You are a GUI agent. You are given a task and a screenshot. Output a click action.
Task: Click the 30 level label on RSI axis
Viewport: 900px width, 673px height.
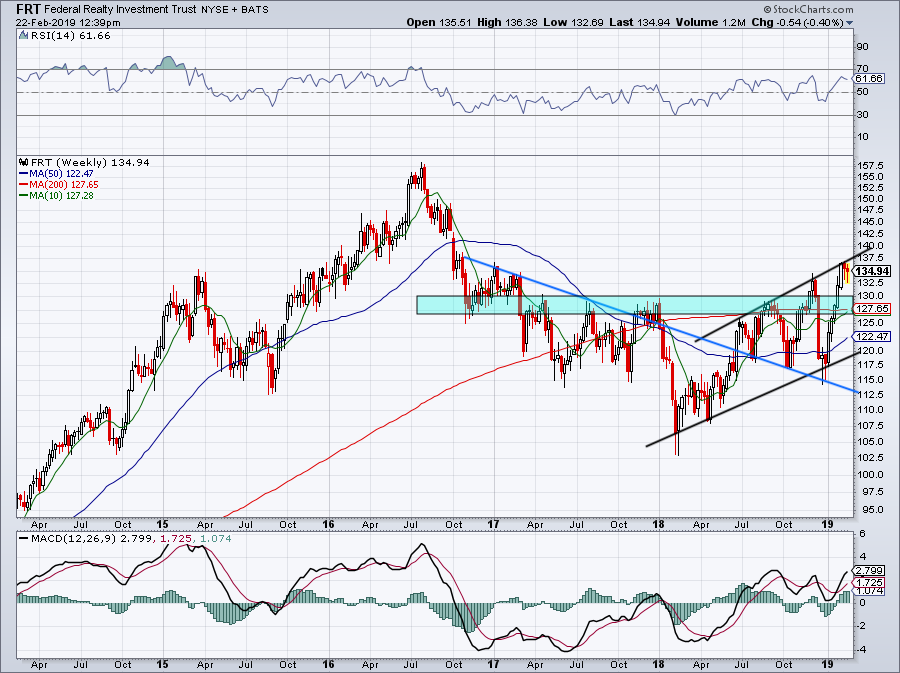click(x=863, y=115)
